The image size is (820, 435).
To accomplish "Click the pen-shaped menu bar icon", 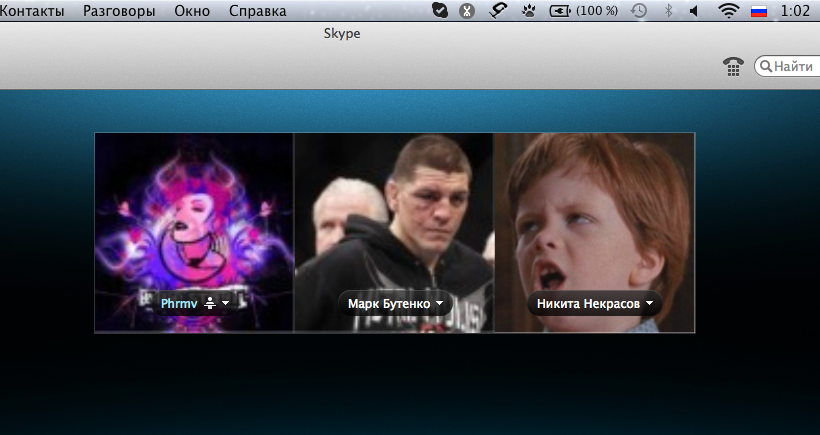I will pos(497,10).
